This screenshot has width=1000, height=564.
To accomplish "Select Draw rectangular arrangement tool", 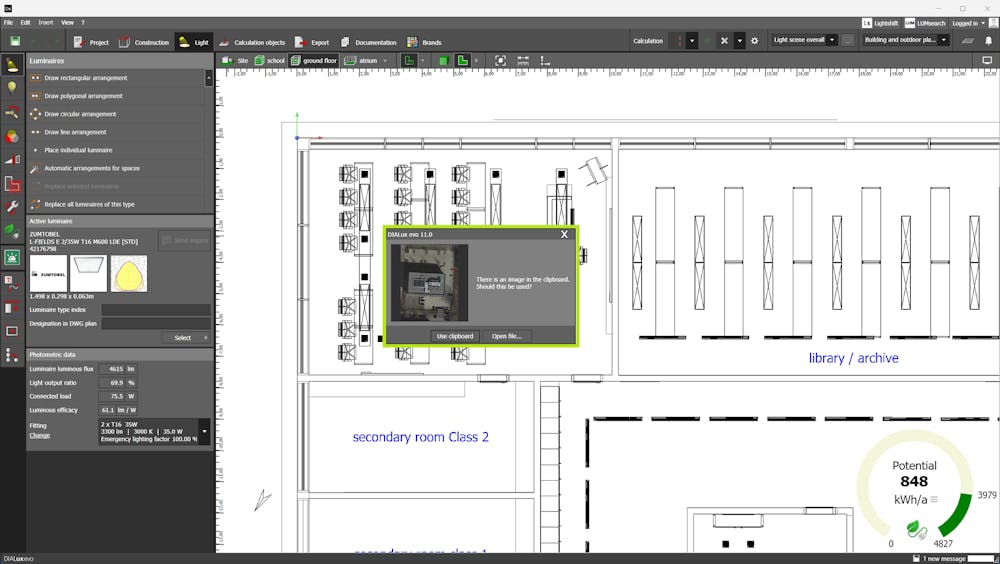I will tap(85, 78).
